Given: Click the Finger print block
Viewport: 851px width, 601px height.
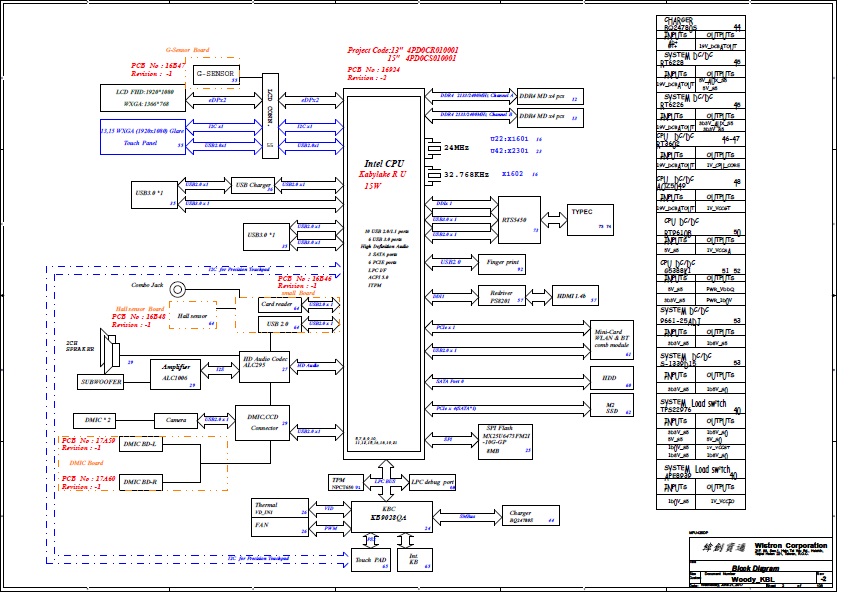Looking at the screenshot, I should point(502,264).
